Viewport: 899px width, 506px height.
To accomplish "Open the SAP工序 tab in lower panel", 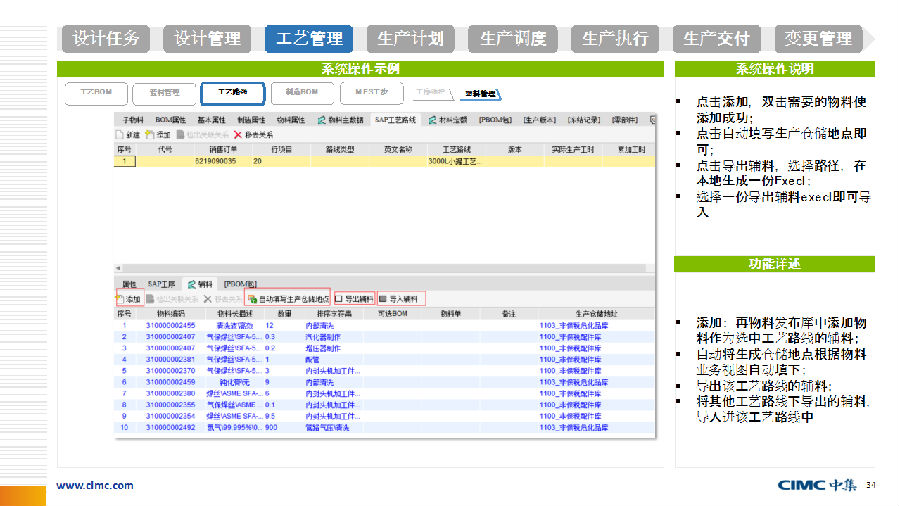I will pos(162,284).
